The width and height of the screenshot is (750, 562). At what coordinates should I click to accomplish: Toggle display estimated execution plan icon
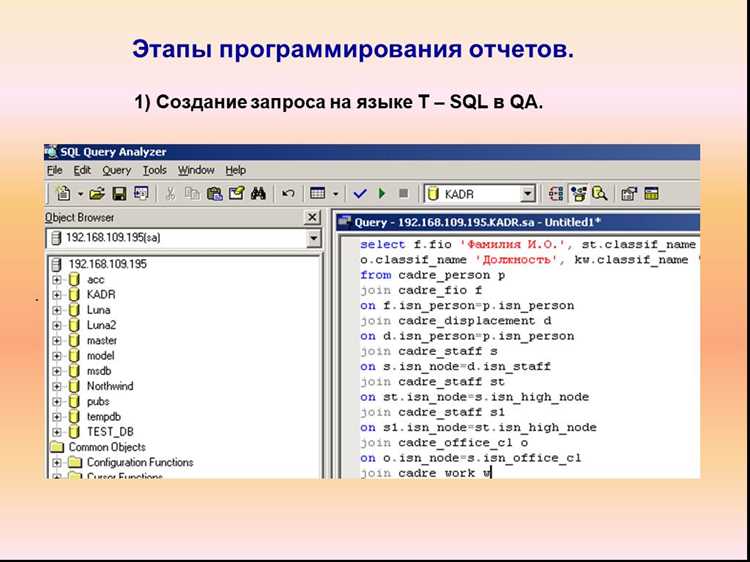(x=556, y=194)
